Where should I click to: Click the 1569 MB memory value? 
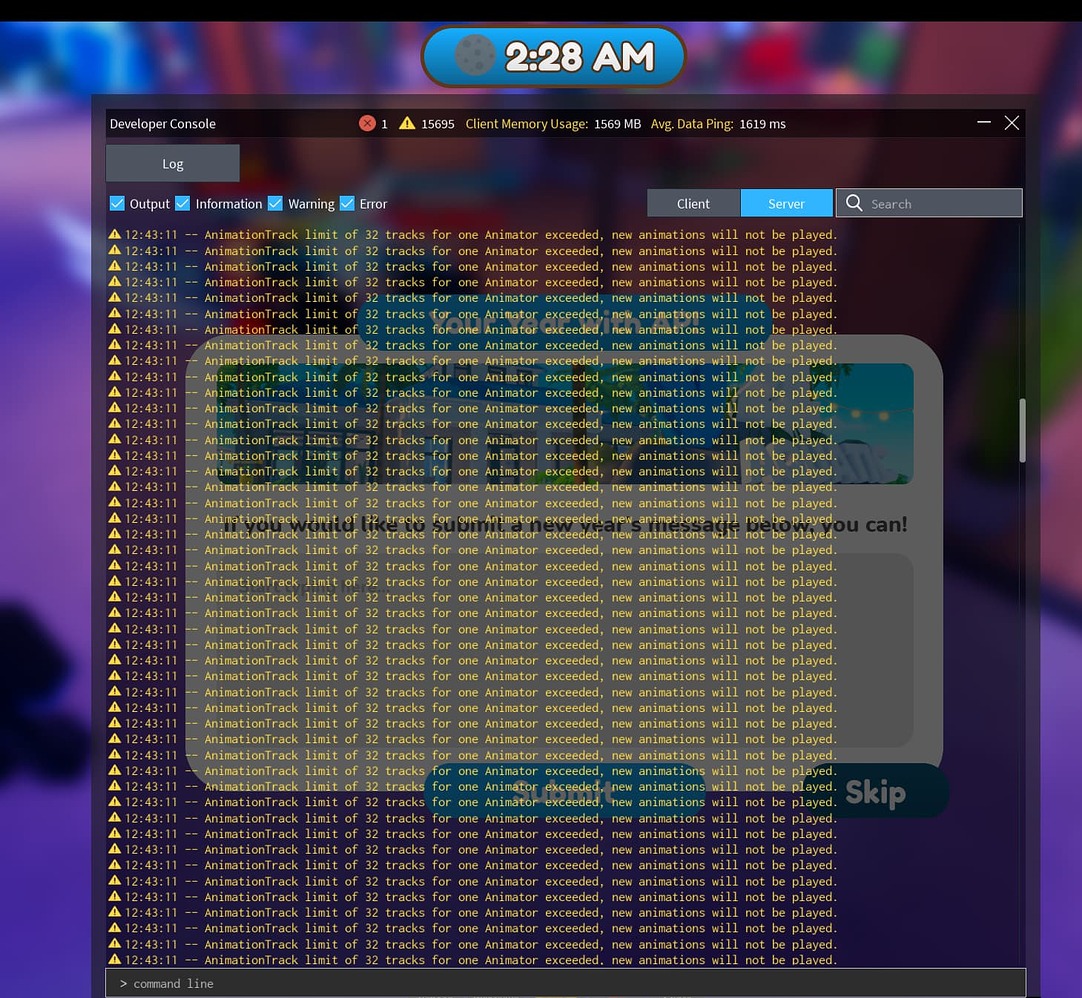click(x=618, y=124)
